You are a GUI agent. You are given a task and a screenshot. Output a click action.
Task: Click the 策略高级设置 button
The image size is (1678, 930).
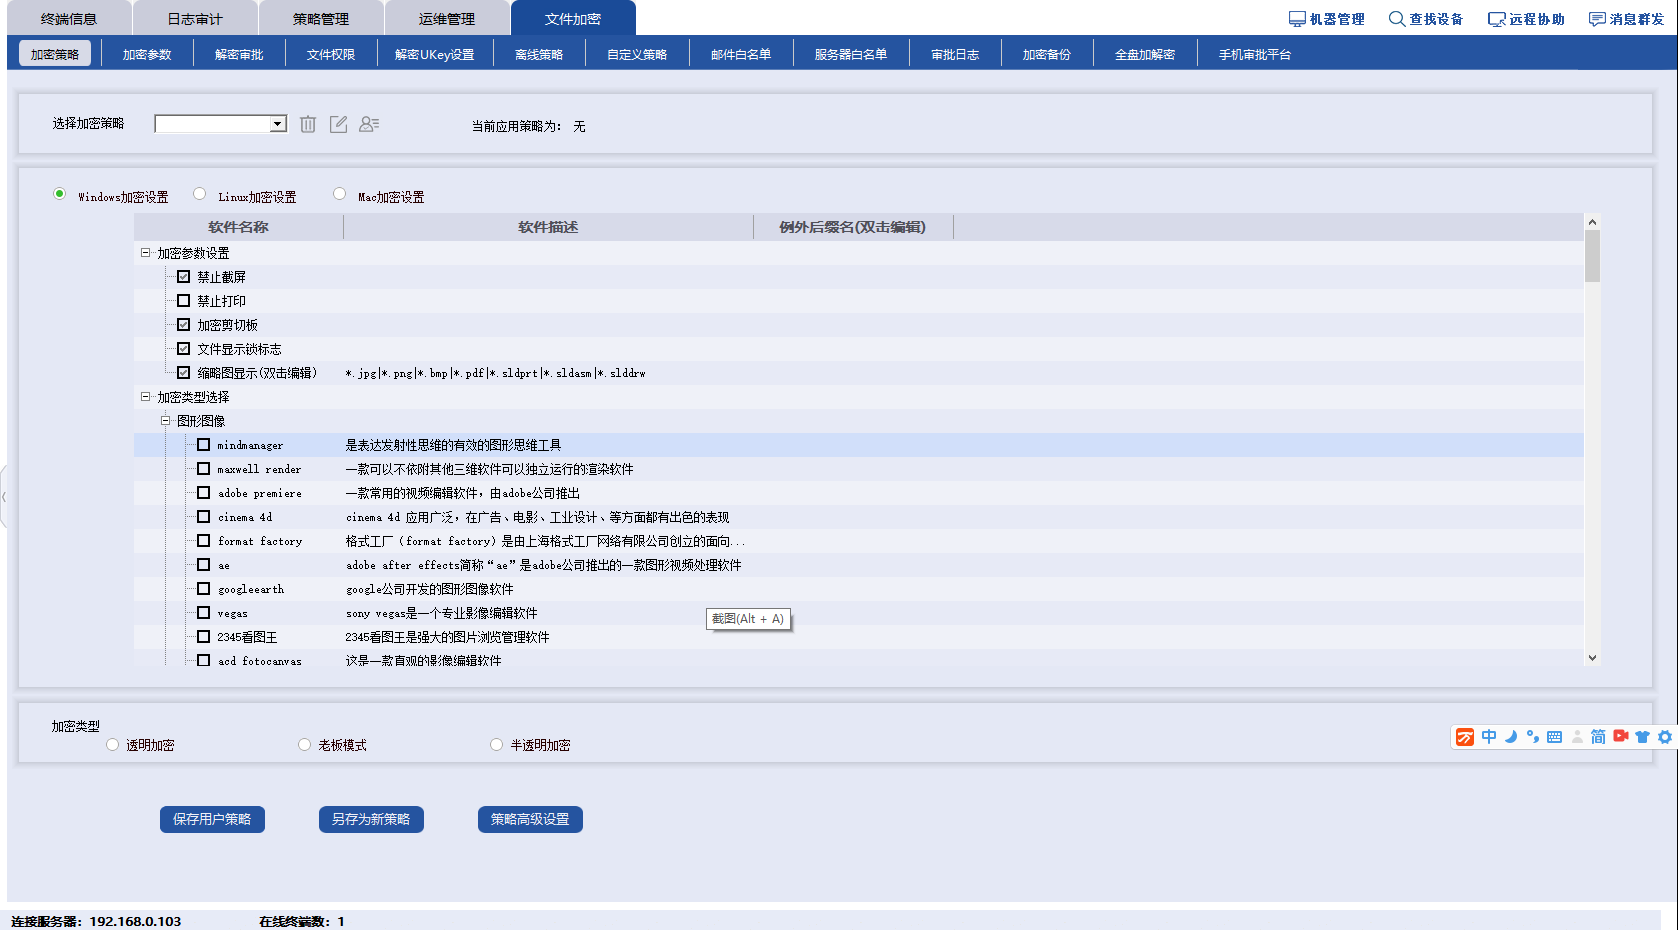pyautogui.click(x=530, y=819)
